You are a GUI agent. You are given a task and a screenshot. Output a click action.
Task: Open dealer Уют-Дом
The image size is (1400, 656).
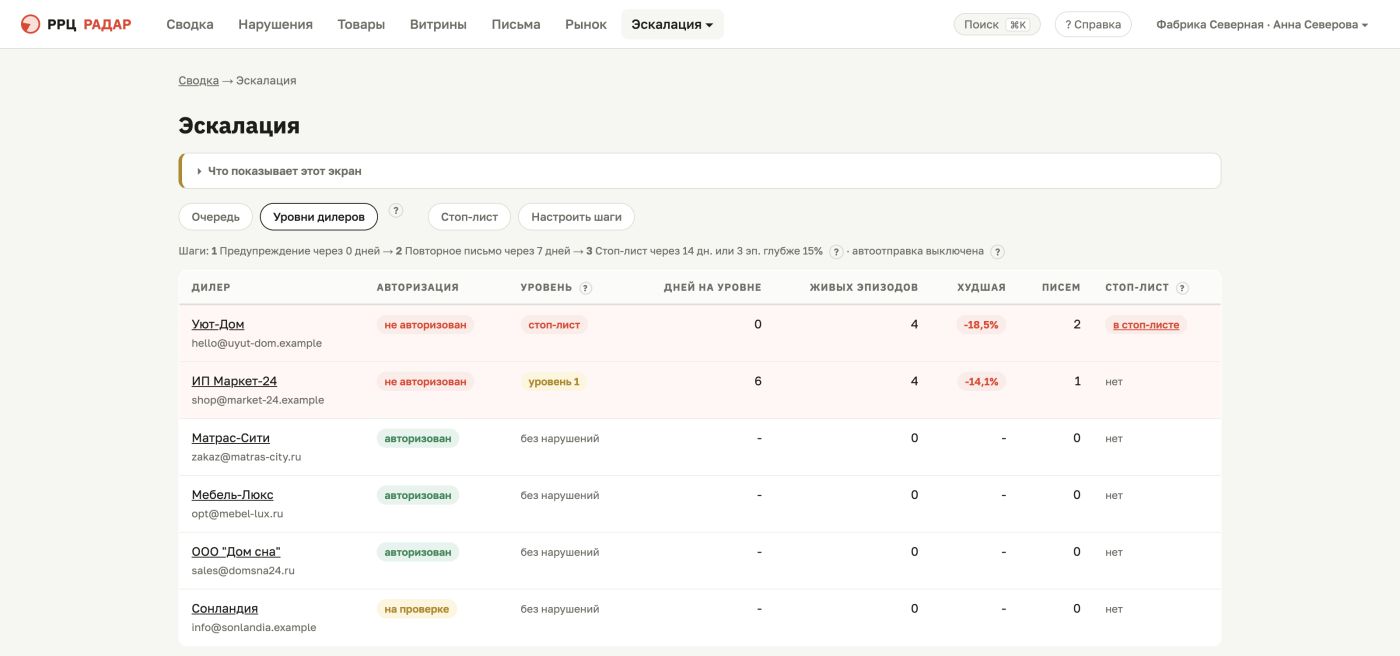(x=218, y=324)
